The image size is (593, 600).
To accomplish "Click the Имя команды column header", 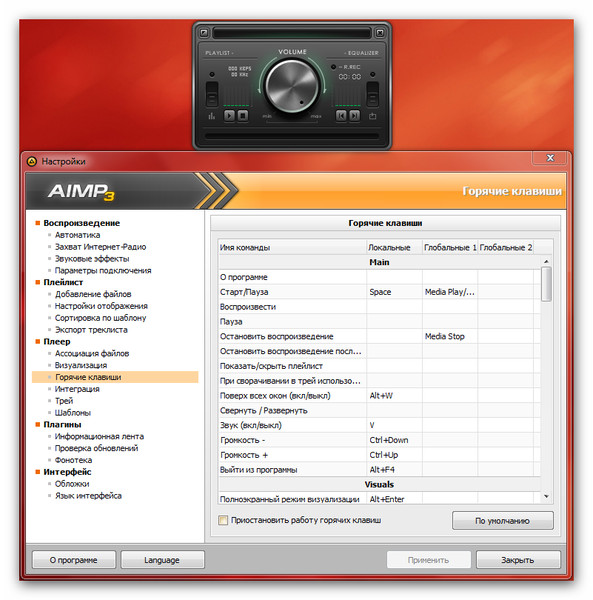I will (292, 247).
